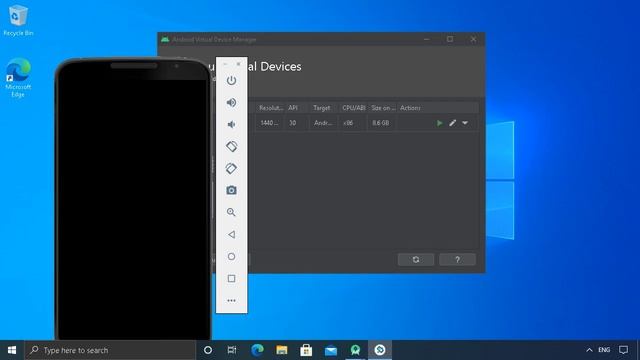Open the notification center icon
This screenshot has height=360, width=640.
pos(623,350)
